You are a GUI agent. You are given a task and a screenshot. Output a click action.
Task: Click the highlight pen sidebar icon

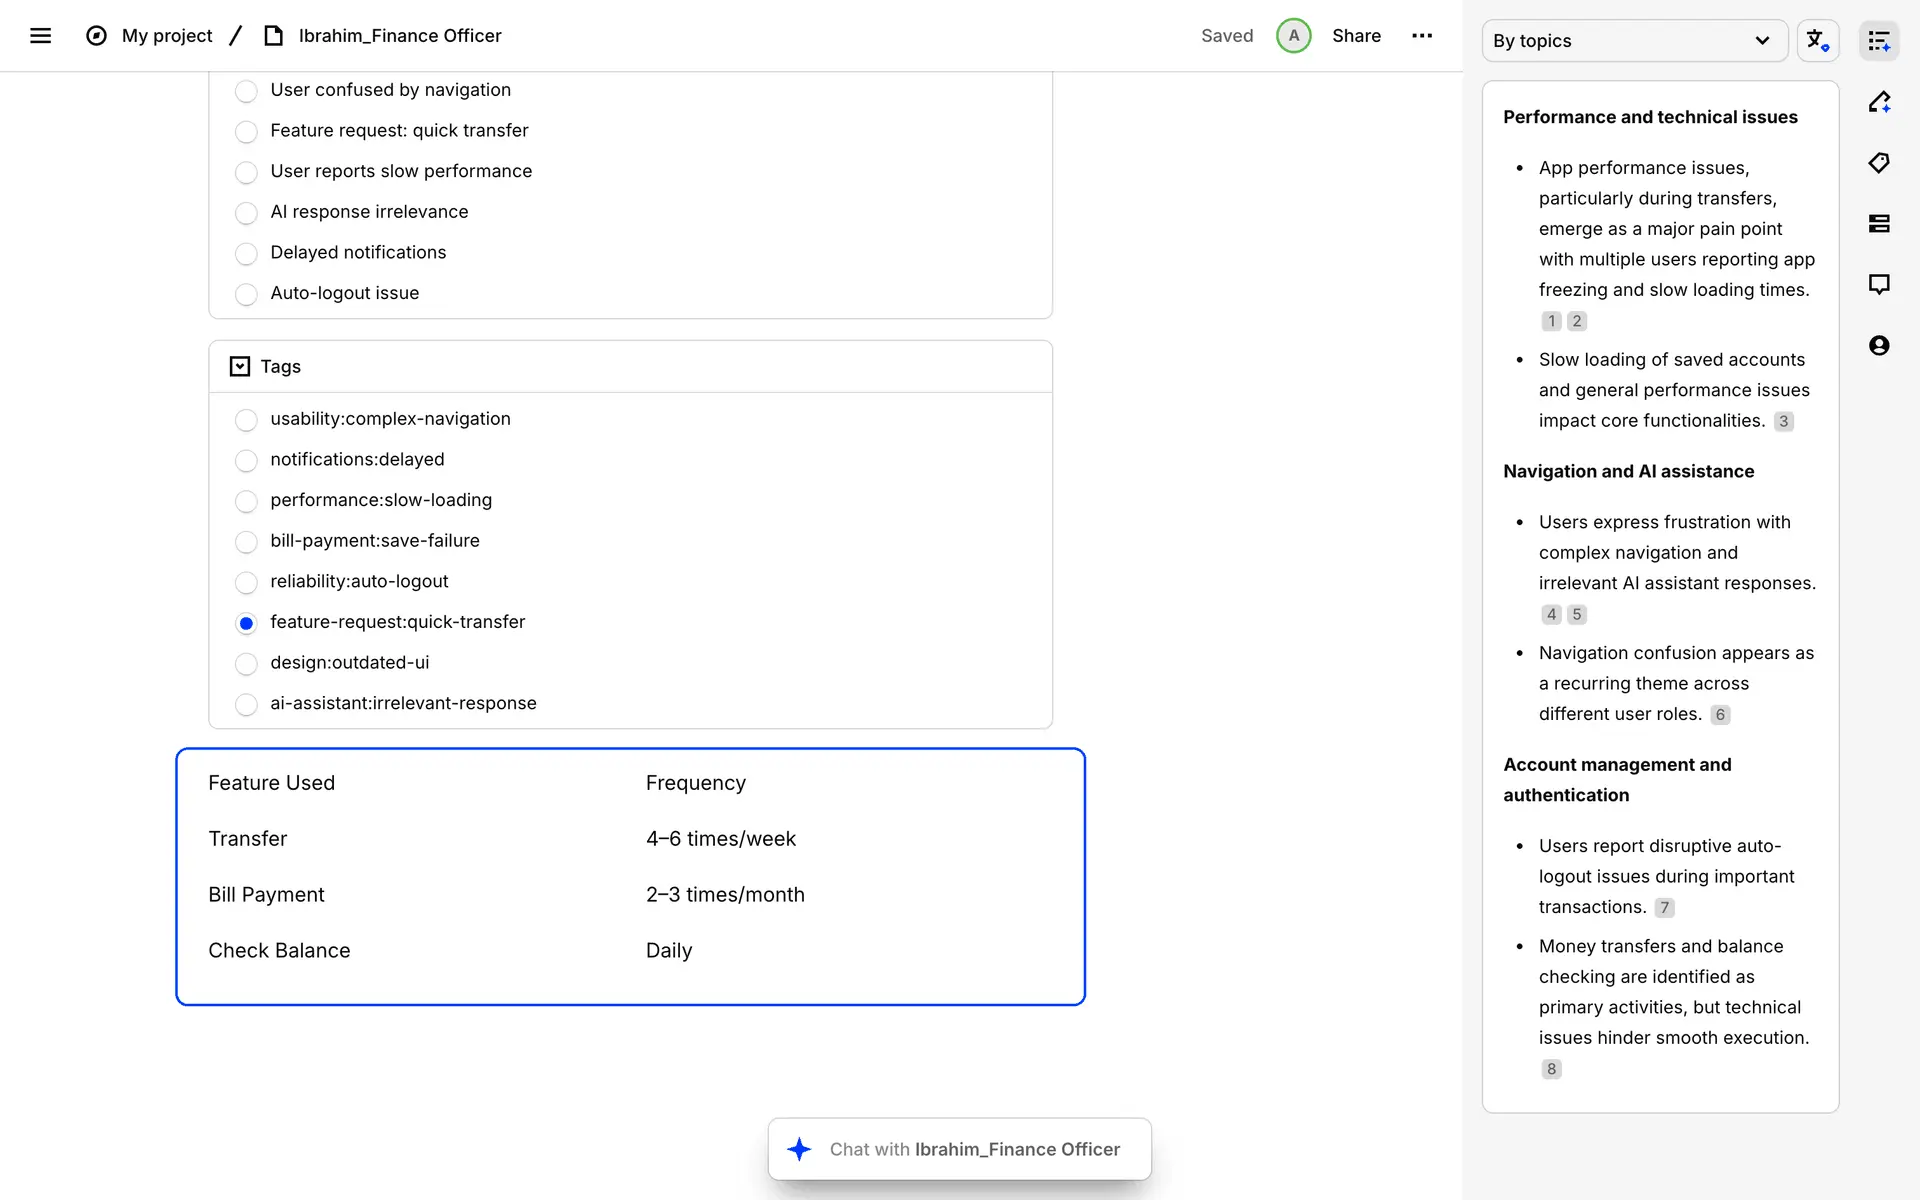coord(1879,102)
